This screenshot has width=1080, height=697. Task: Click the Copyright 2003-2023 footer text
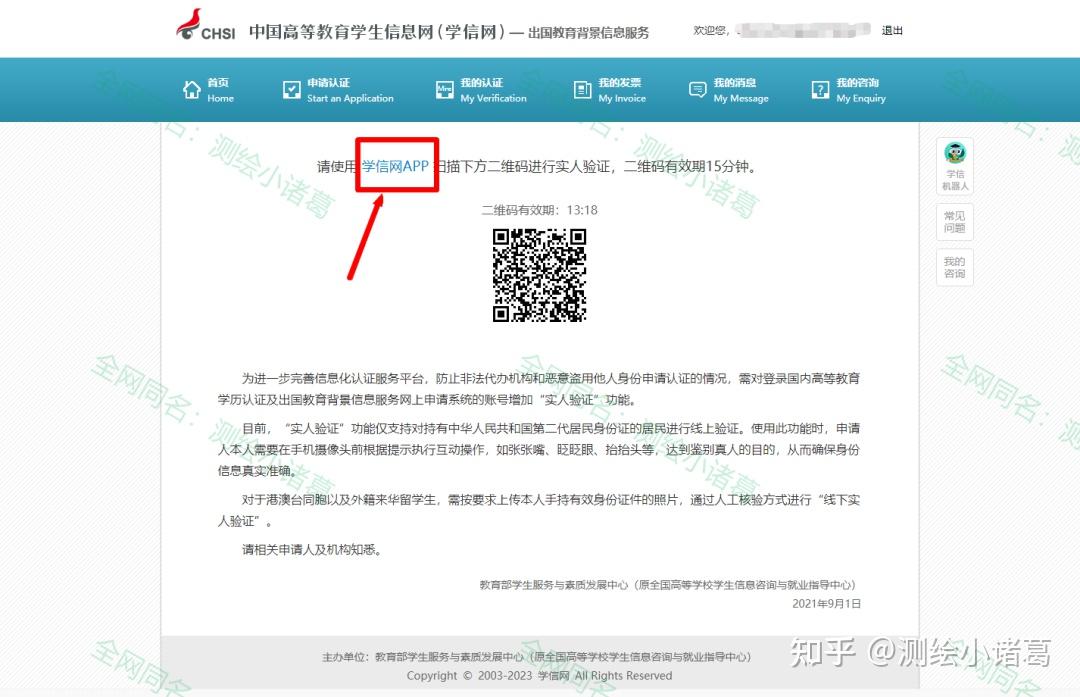pyautogui.click(x=539, y=676)
